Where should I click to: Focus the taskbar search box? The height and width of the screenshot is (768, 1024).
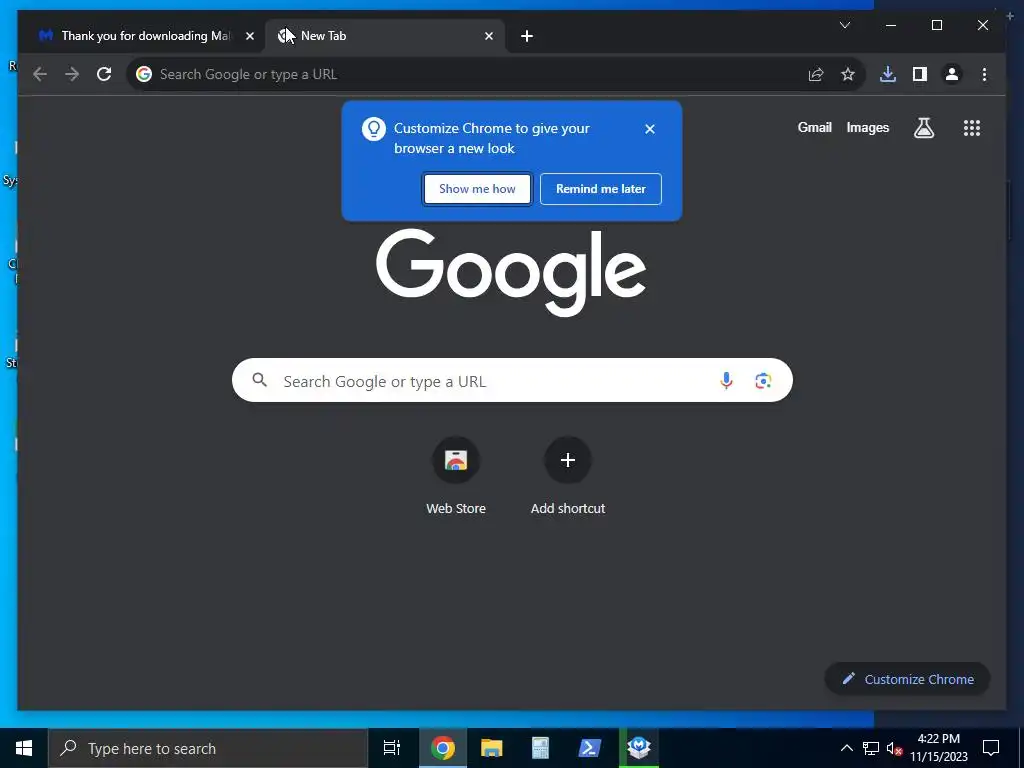[208, 748]
